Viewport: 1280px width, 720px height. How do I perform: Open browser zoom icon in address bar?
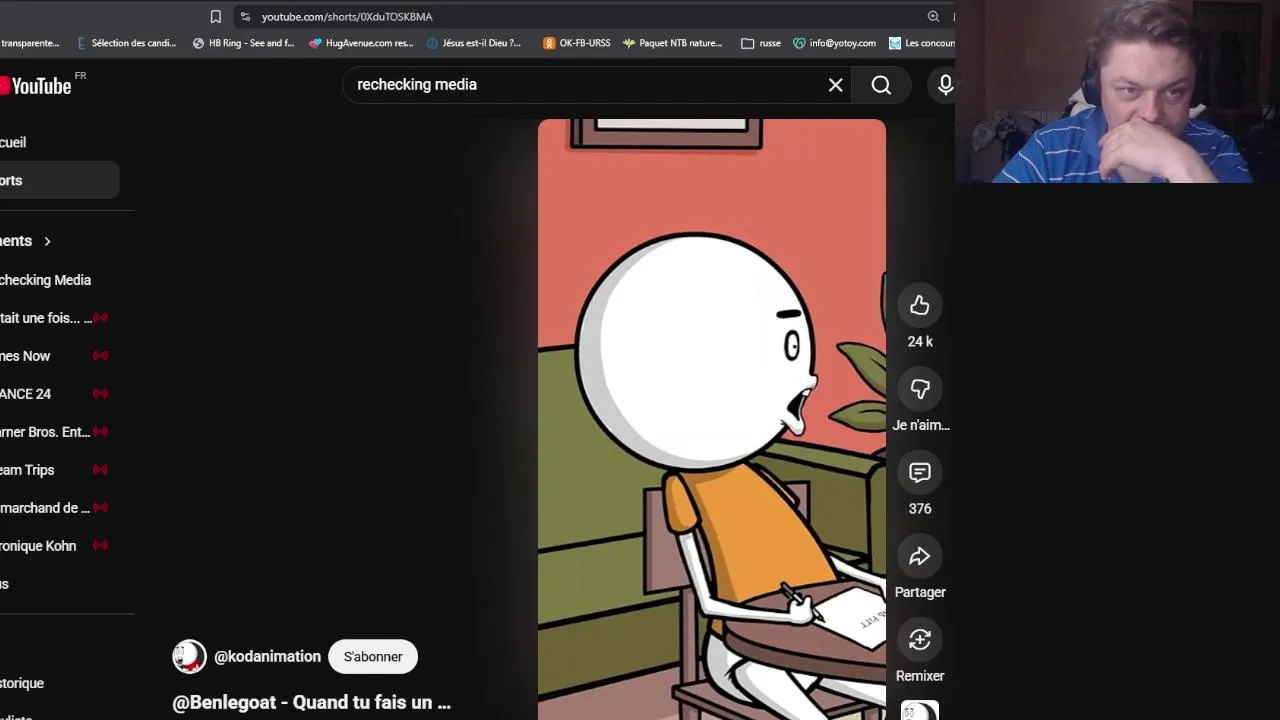(x=933, y=17)
